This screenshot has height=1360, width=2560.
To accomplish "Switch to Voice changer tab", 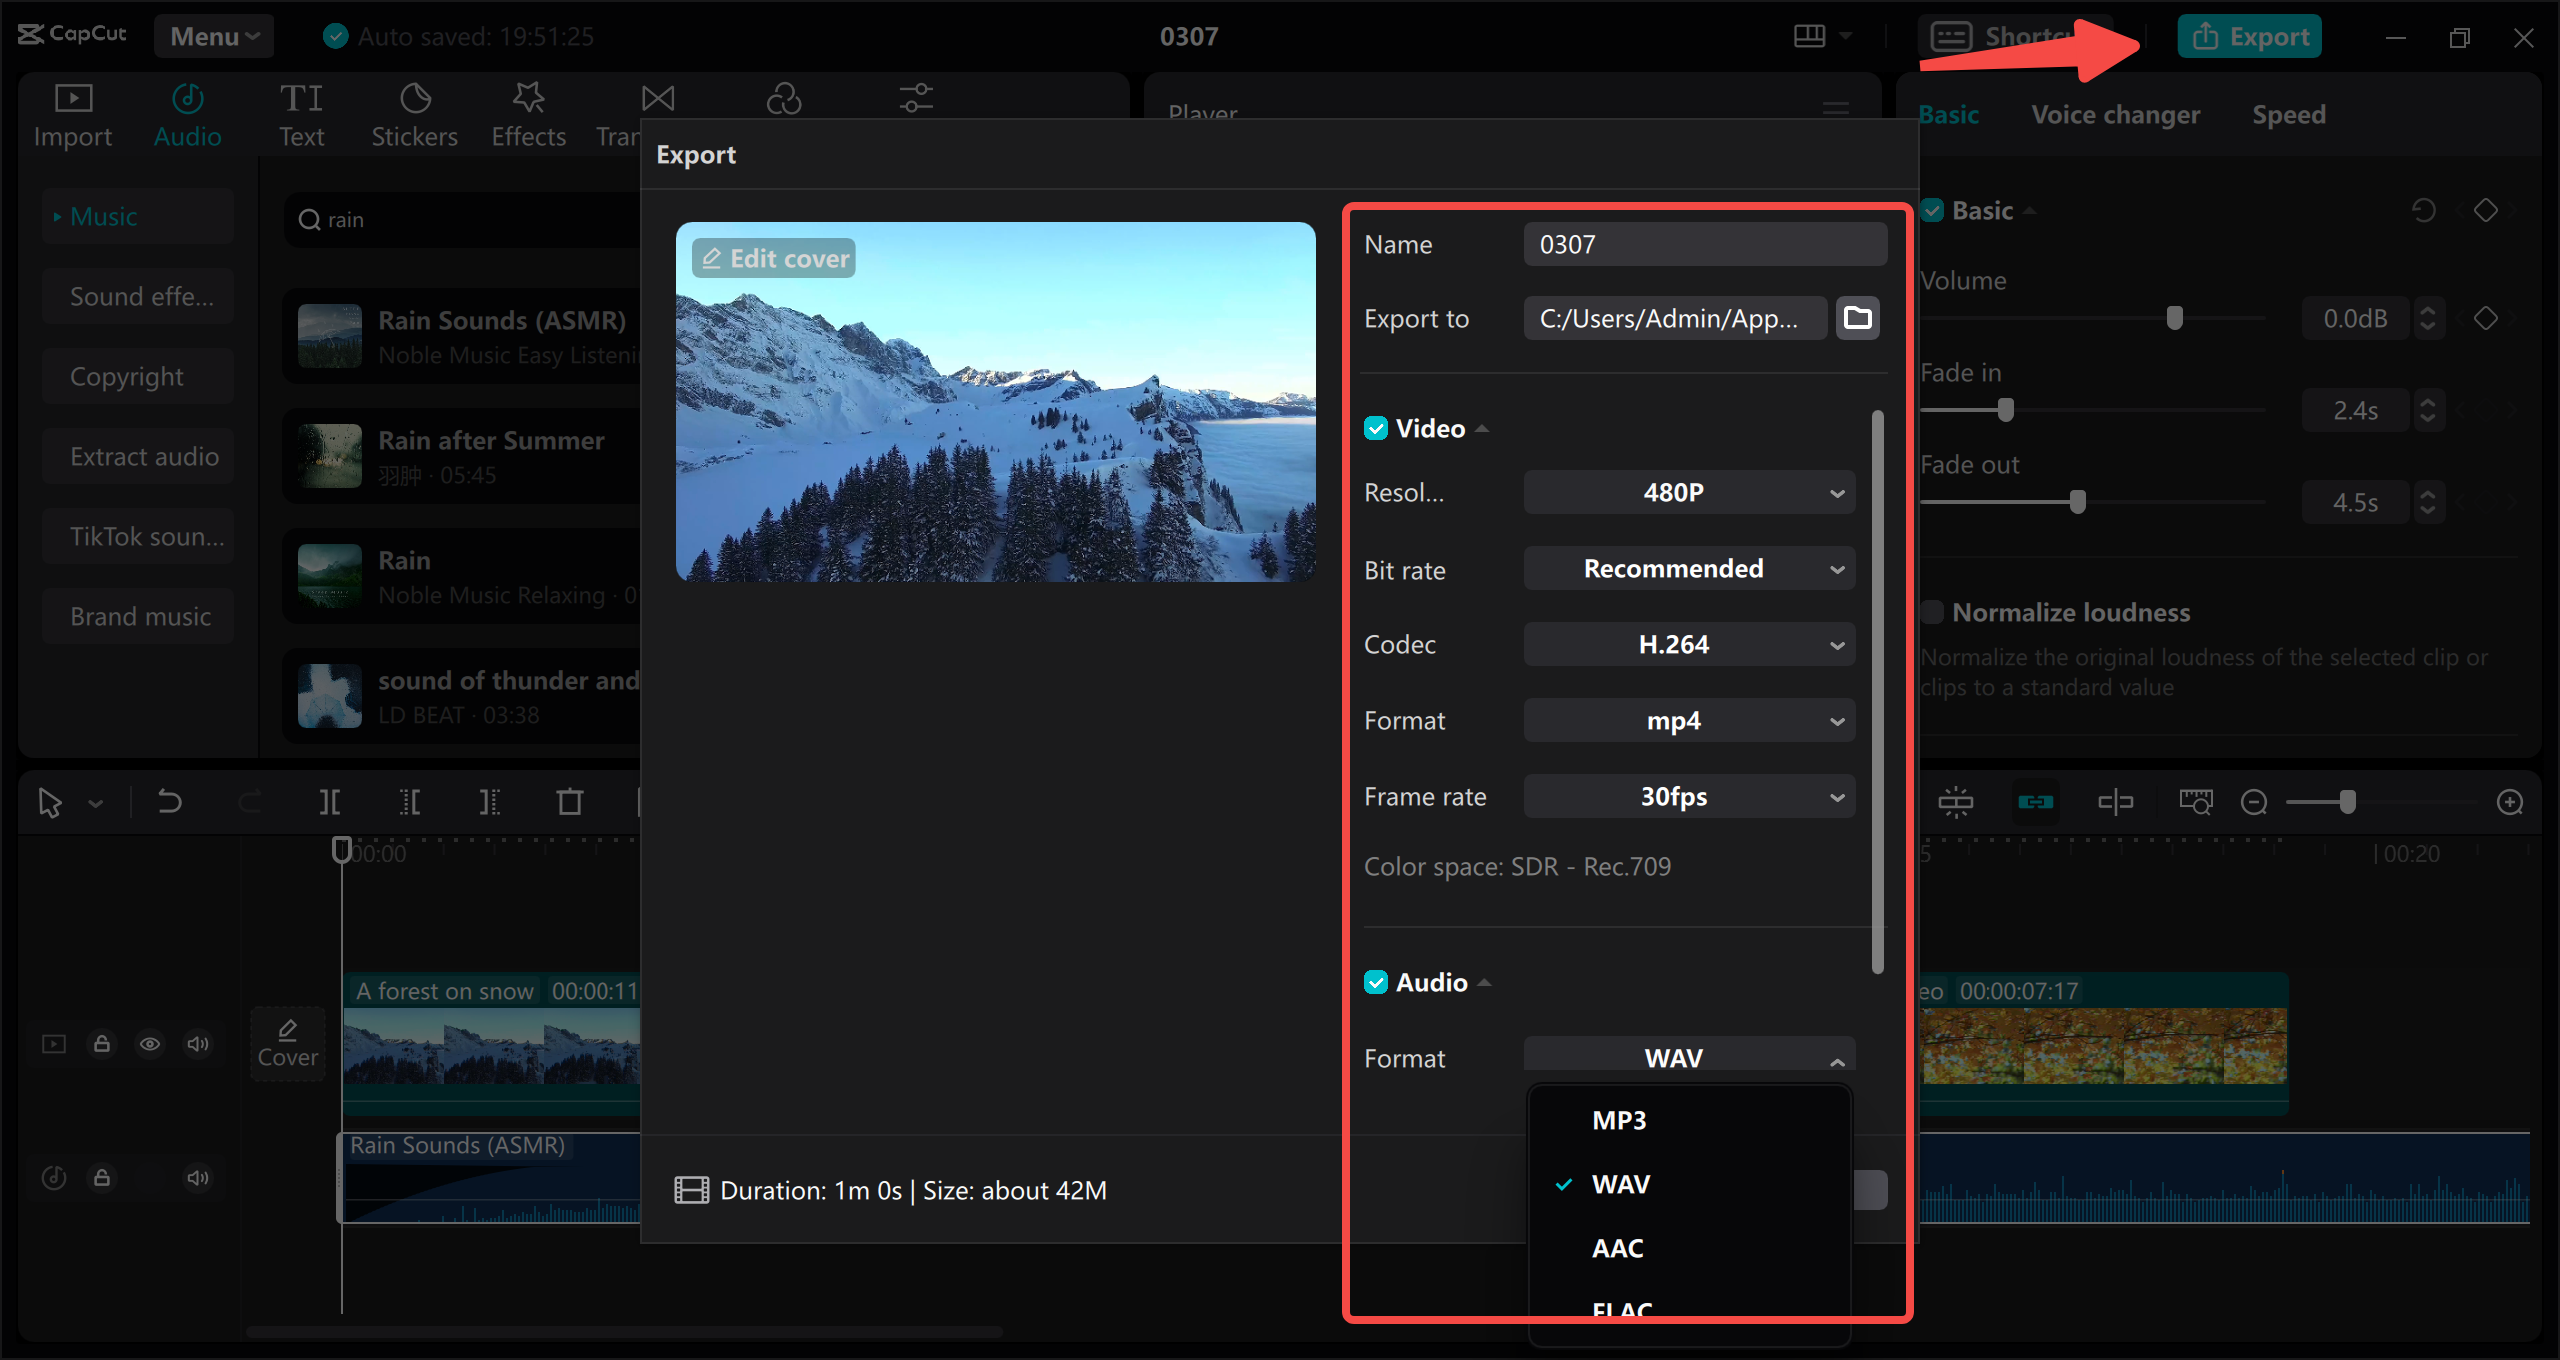I will coord(2116,113).
